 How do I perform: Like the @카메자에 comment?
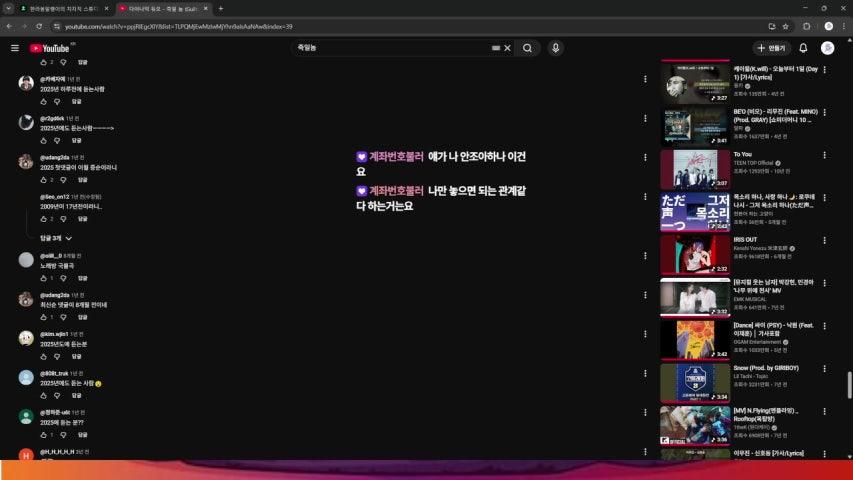click(x=44, y=101)
